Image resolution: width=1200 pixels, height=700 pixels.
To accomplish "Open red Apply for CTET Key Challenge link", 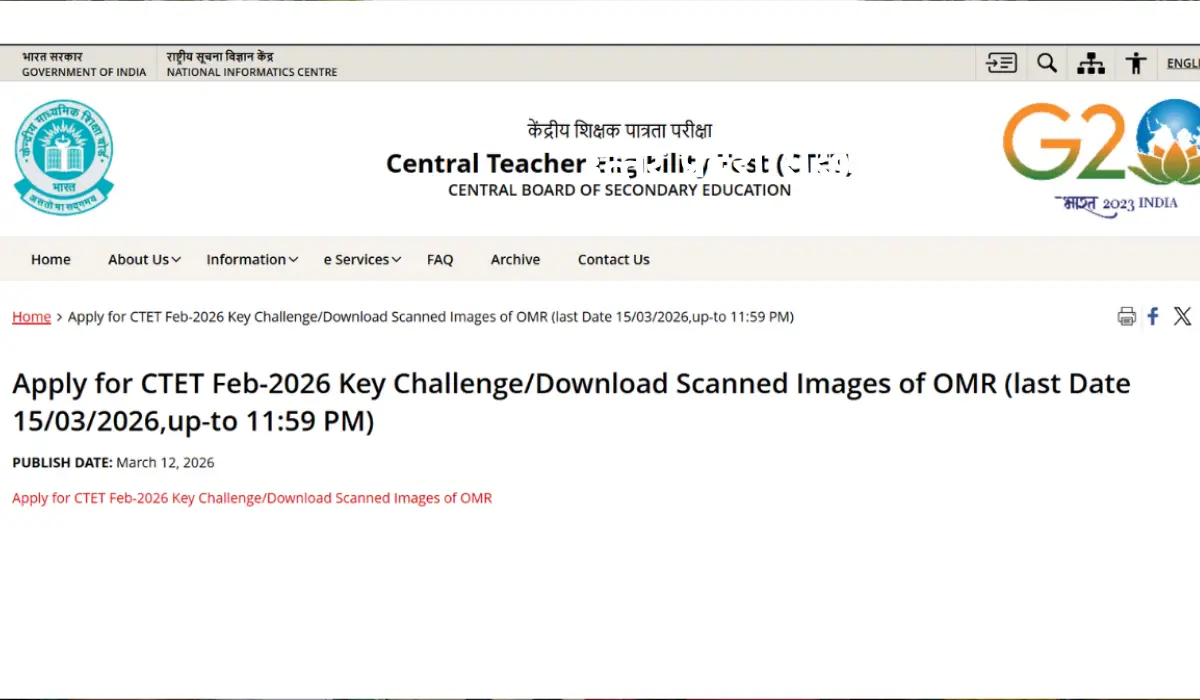I will pos(252,498).
